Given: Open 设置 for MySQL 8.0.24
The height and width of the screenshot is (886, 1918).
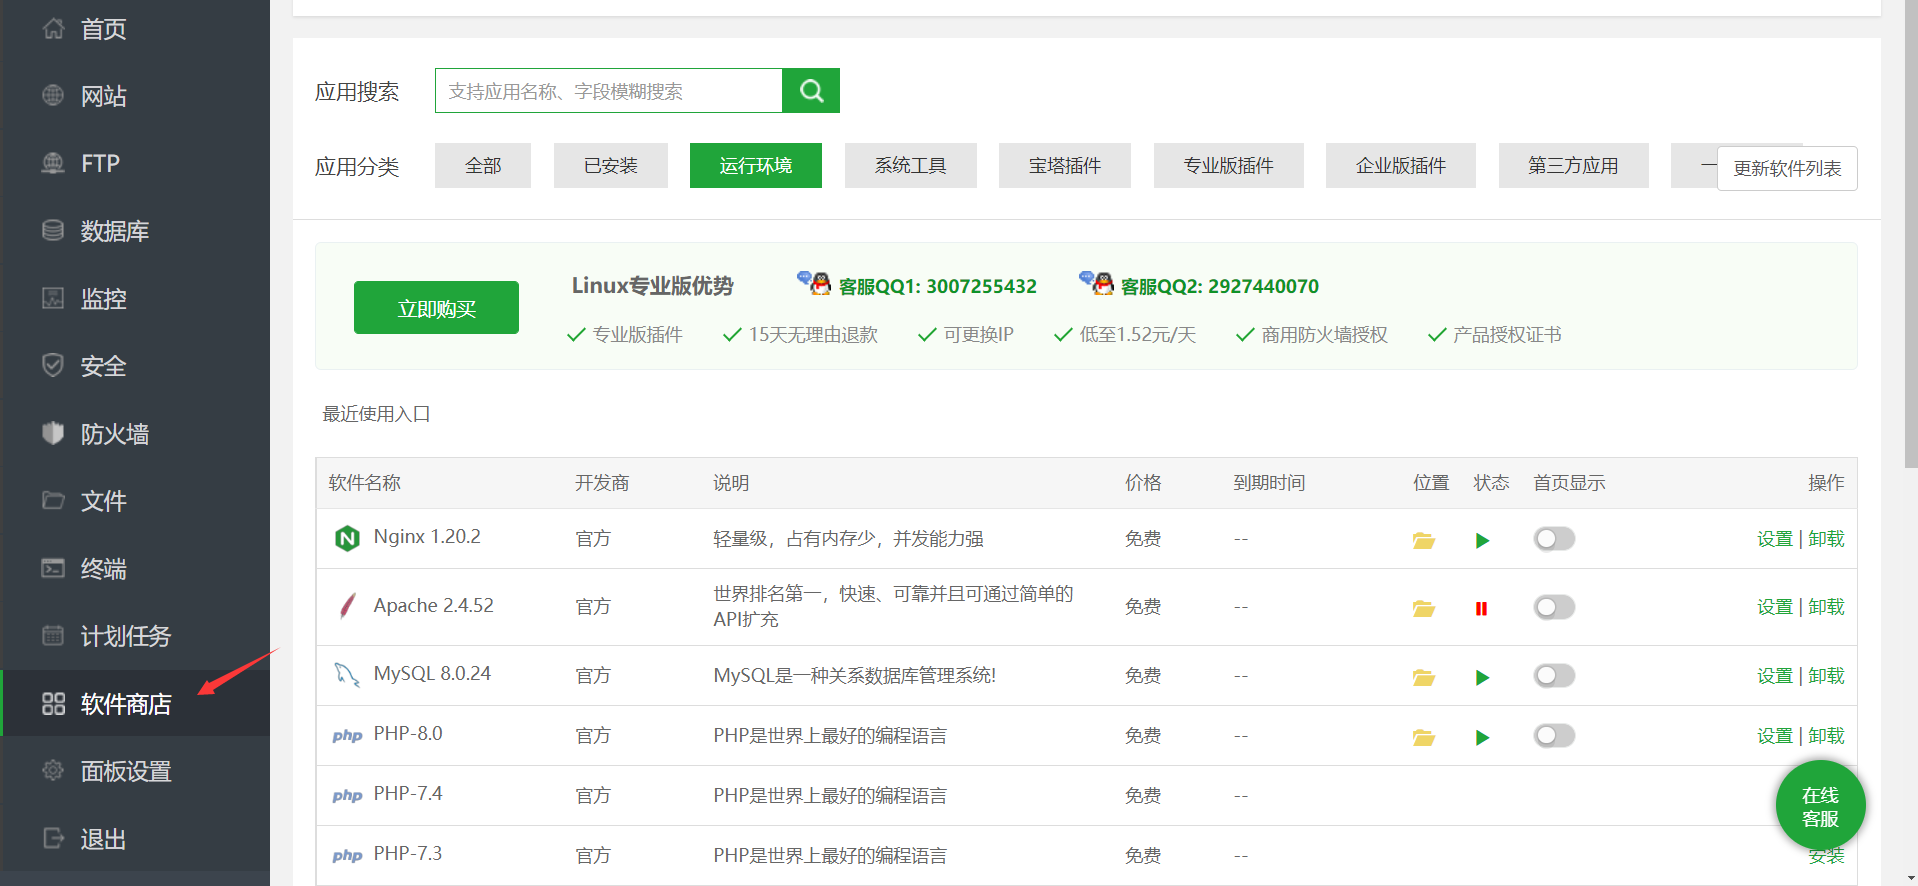Looking at the screenshot, I should 1775,676.
